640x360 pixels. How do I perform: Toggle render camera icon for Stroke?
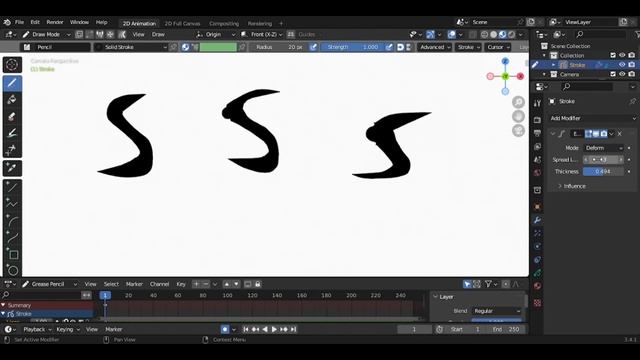tap(631, 64)
